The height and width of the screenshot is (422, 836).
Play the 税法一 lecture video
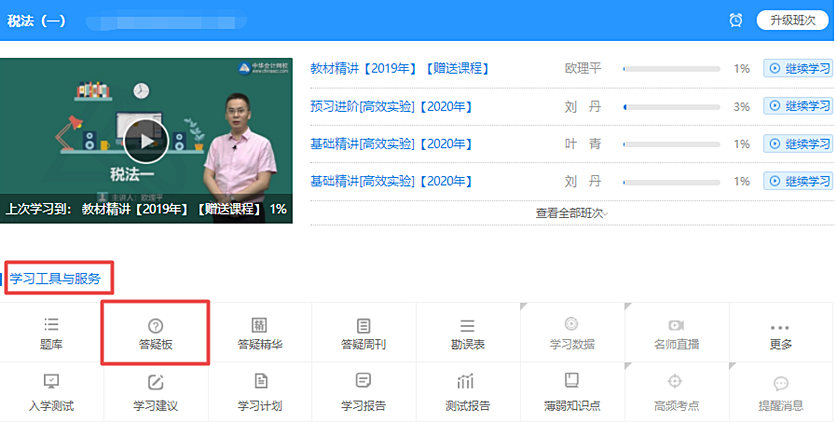click(x=147, y=140)
